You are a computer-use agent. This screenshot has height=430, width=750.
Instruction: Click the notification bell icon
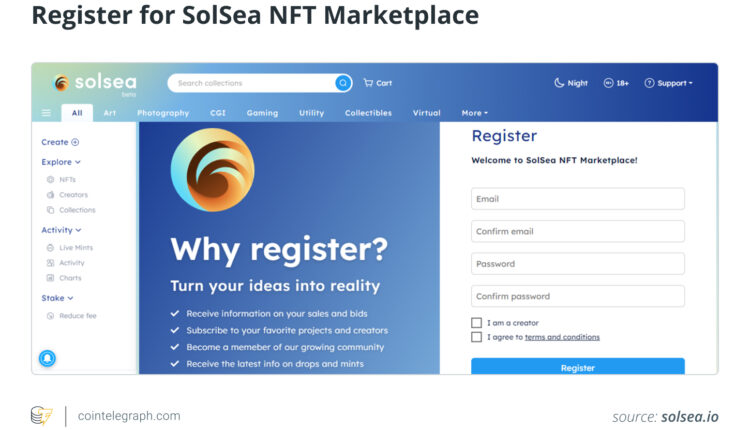click(x=47, y=358)
